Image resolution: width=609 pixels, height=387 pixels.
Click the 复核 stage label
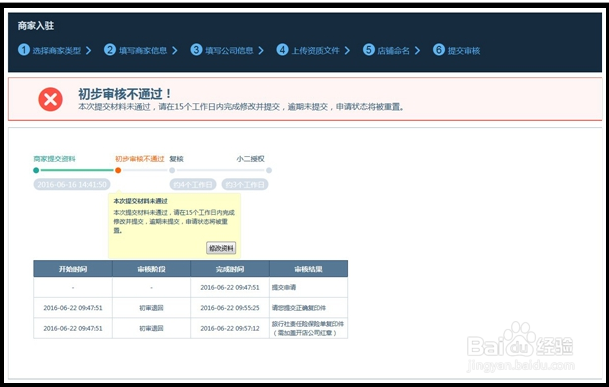coord(176,159)
